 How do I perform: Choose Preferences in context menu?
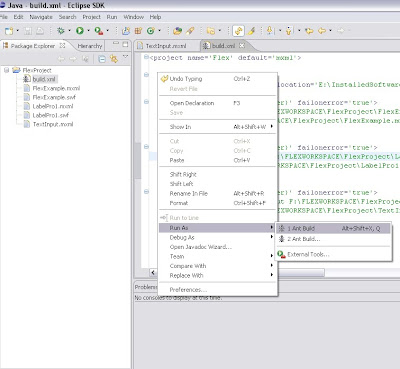click(x=218, y=290)
